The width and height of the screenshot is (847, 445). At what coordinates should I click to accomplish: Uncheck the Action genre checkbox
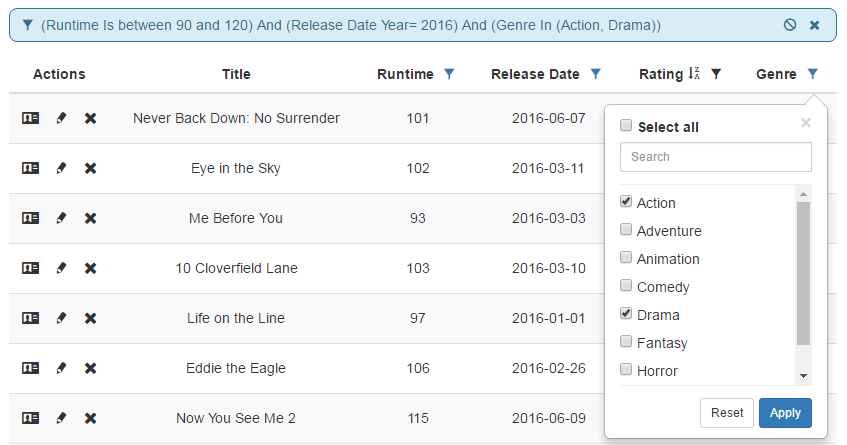[x=626, y=202]
